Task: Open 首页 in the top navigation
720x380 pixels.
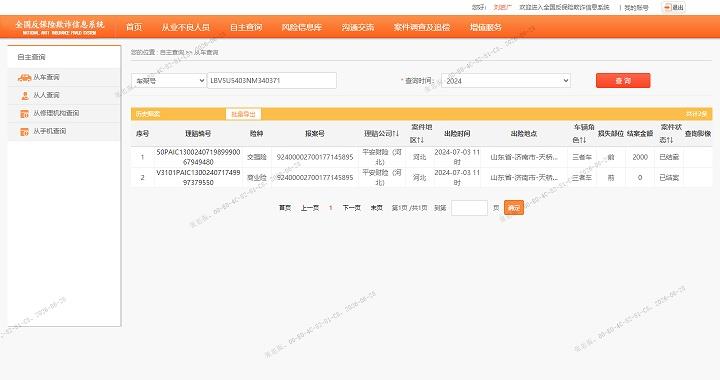Action: click(134, 27)
